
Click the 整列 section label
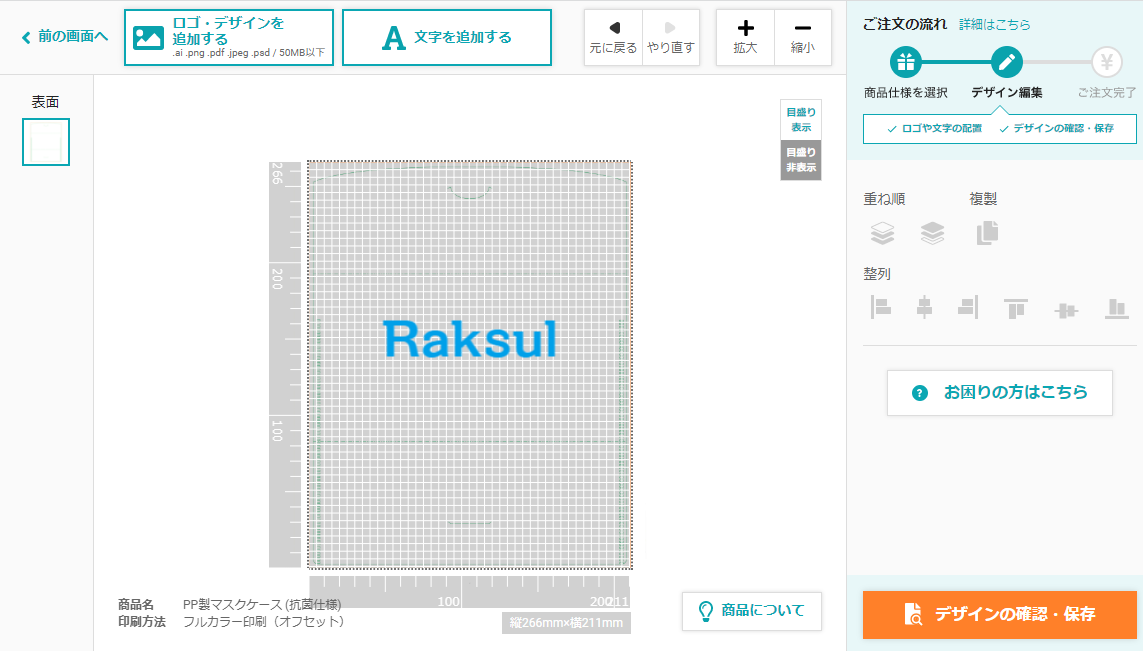[x=877, y=274]
